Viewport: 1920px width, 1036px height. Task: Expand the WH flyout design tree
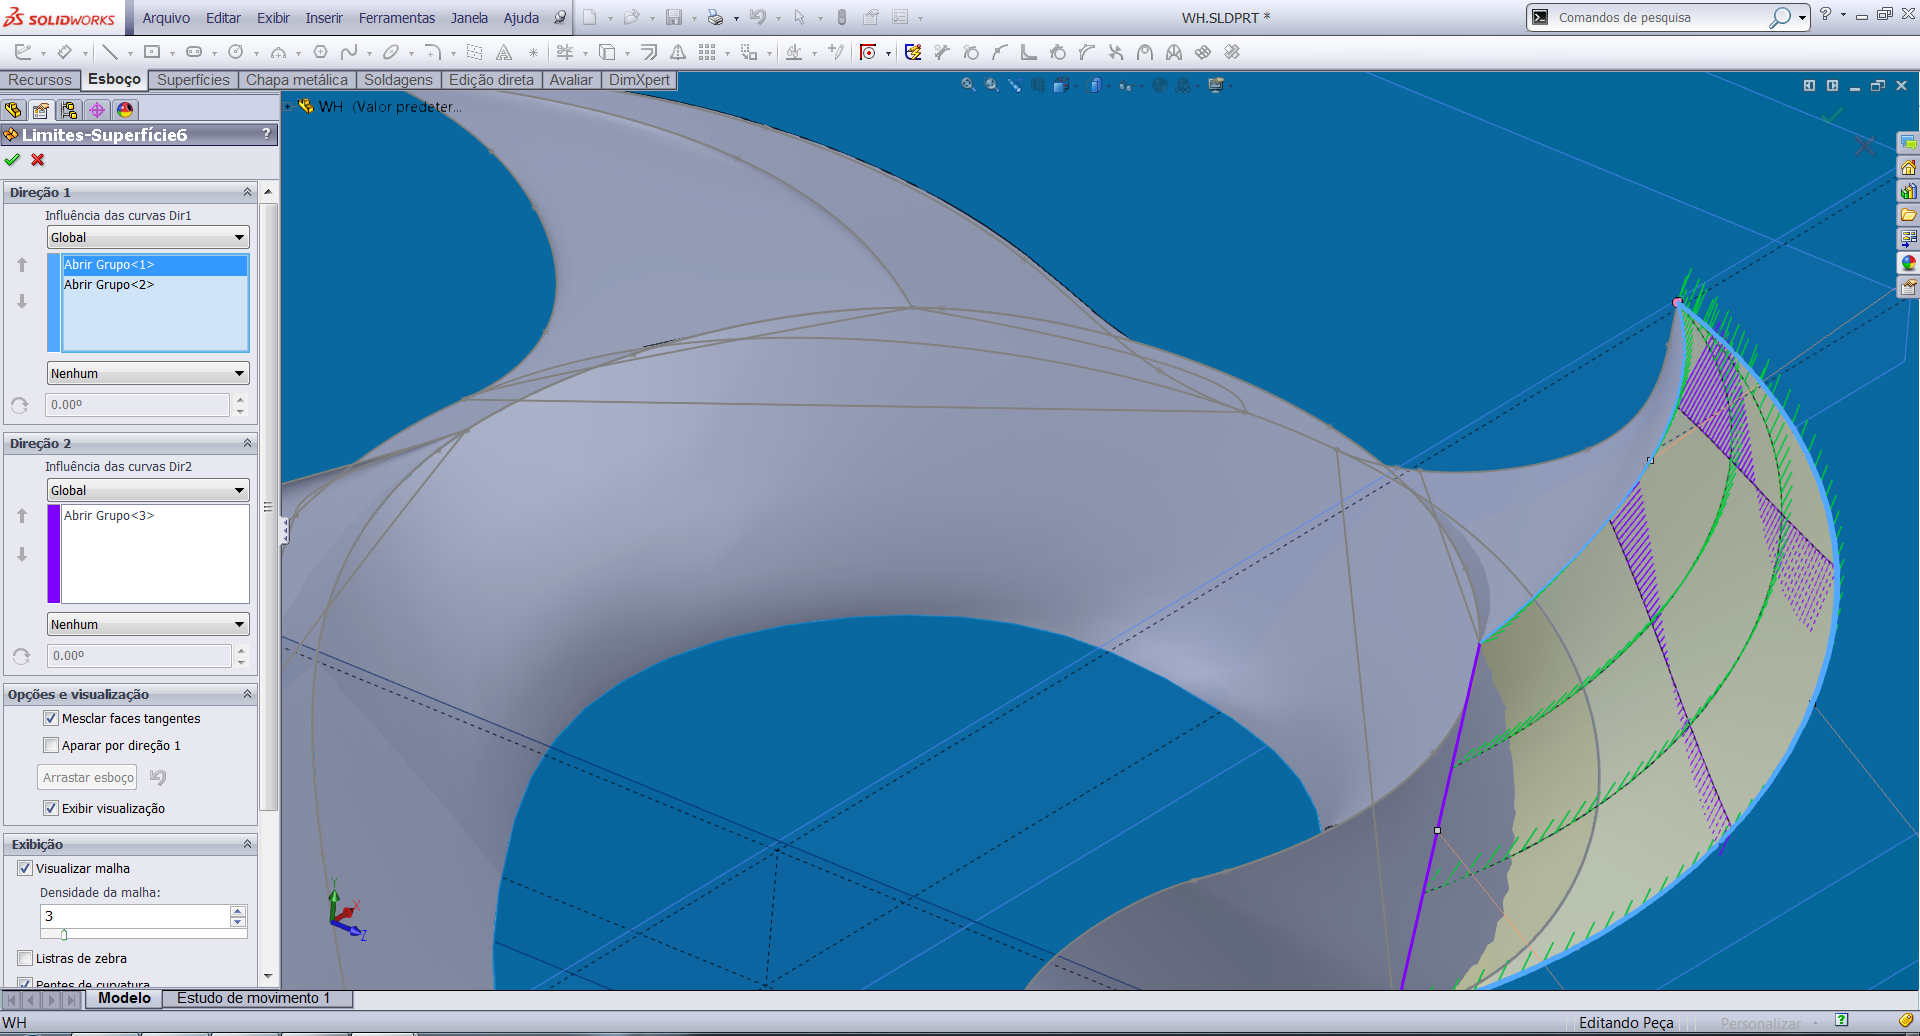(288, 106)
